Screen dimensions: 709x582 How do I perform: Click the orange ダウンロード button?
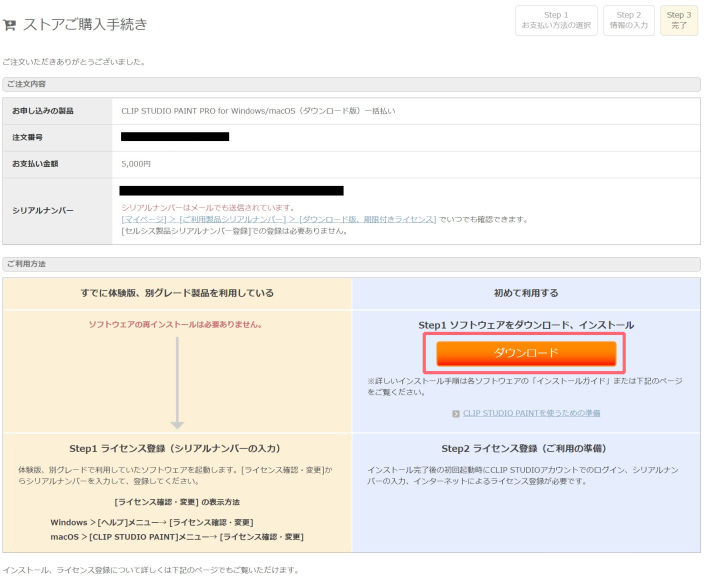pyautogui.click(x=526, y=353)
